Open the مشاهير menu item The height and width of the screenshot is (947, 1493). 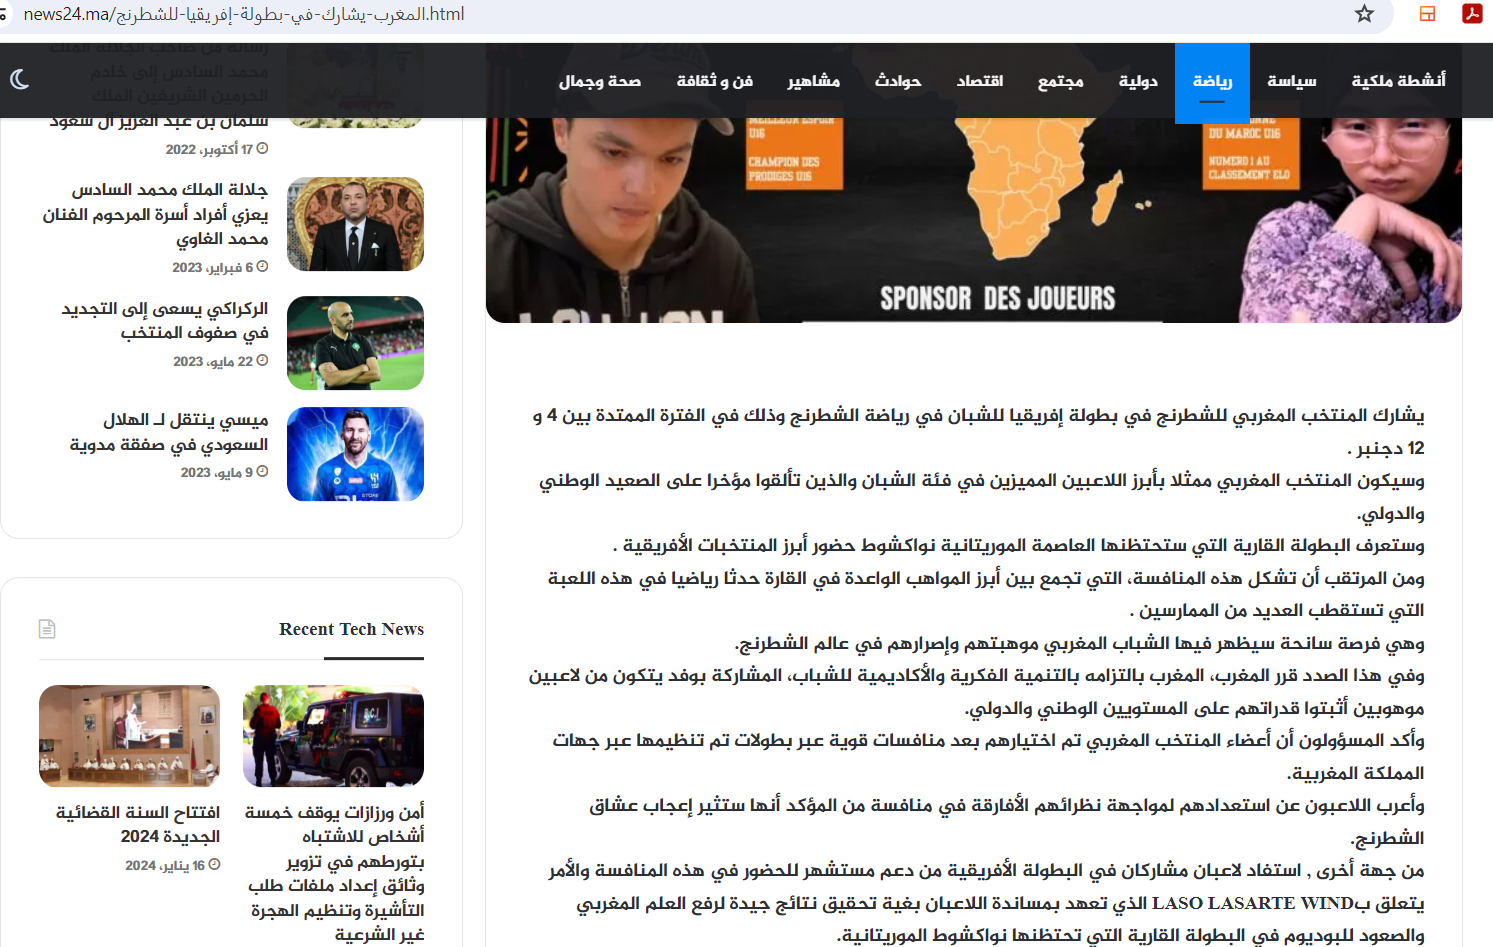pyautogui.click(x=813, y=81)
